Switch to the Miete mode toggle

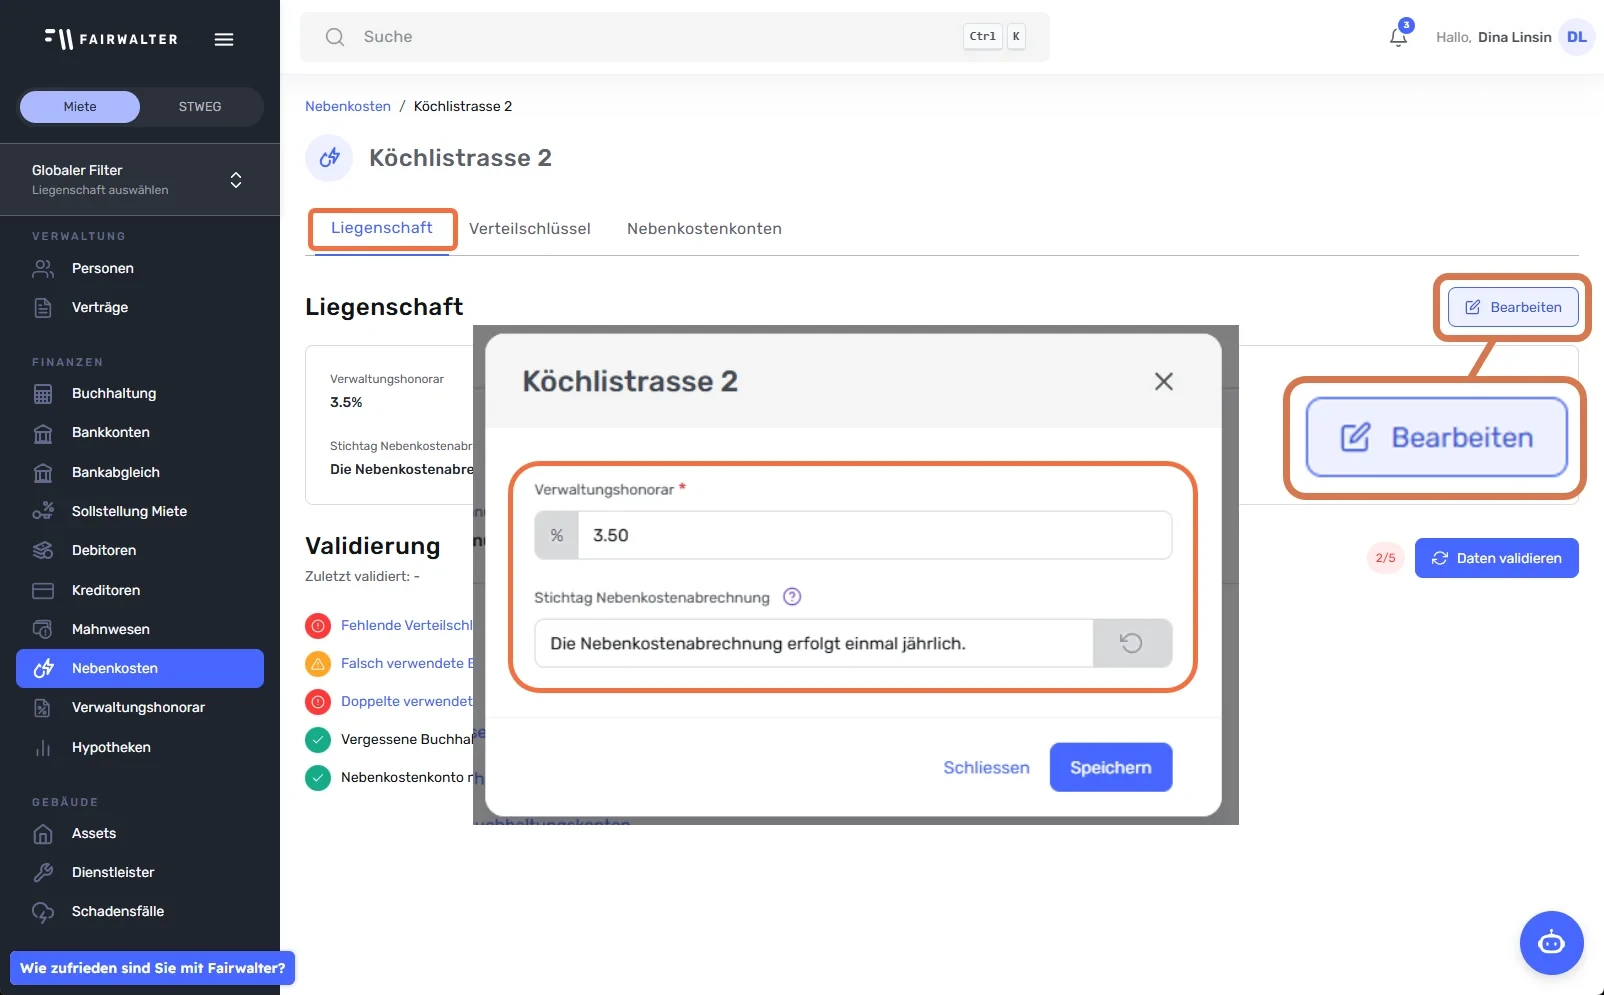coord(80,107)
